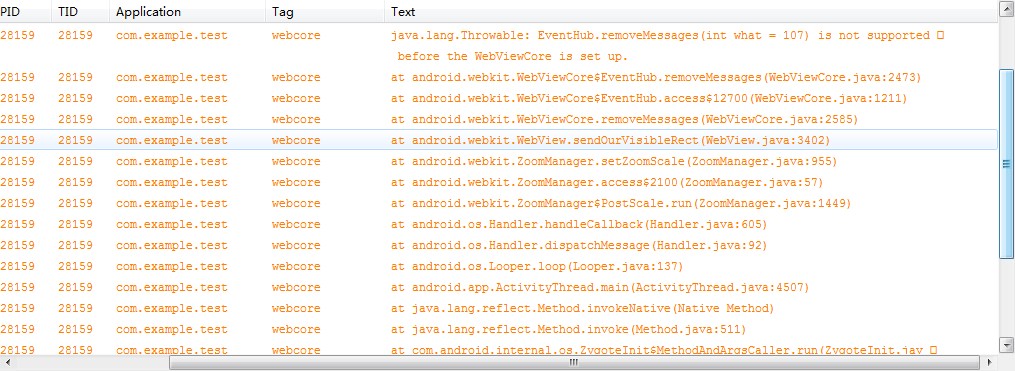
Task: Click the horizontal scrollbar thumb
Action: (574, 363)
